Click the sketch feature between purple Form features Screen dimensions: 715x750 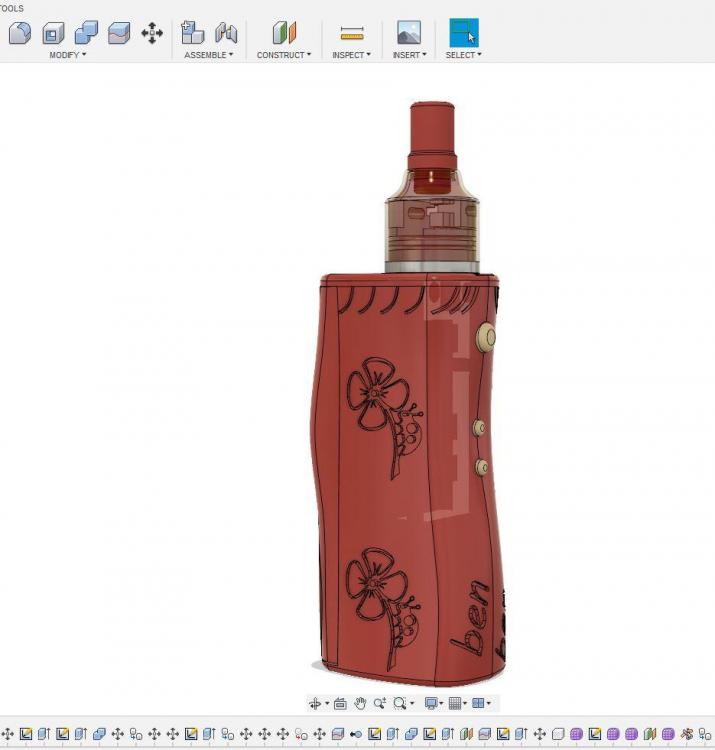coord(594,734)
